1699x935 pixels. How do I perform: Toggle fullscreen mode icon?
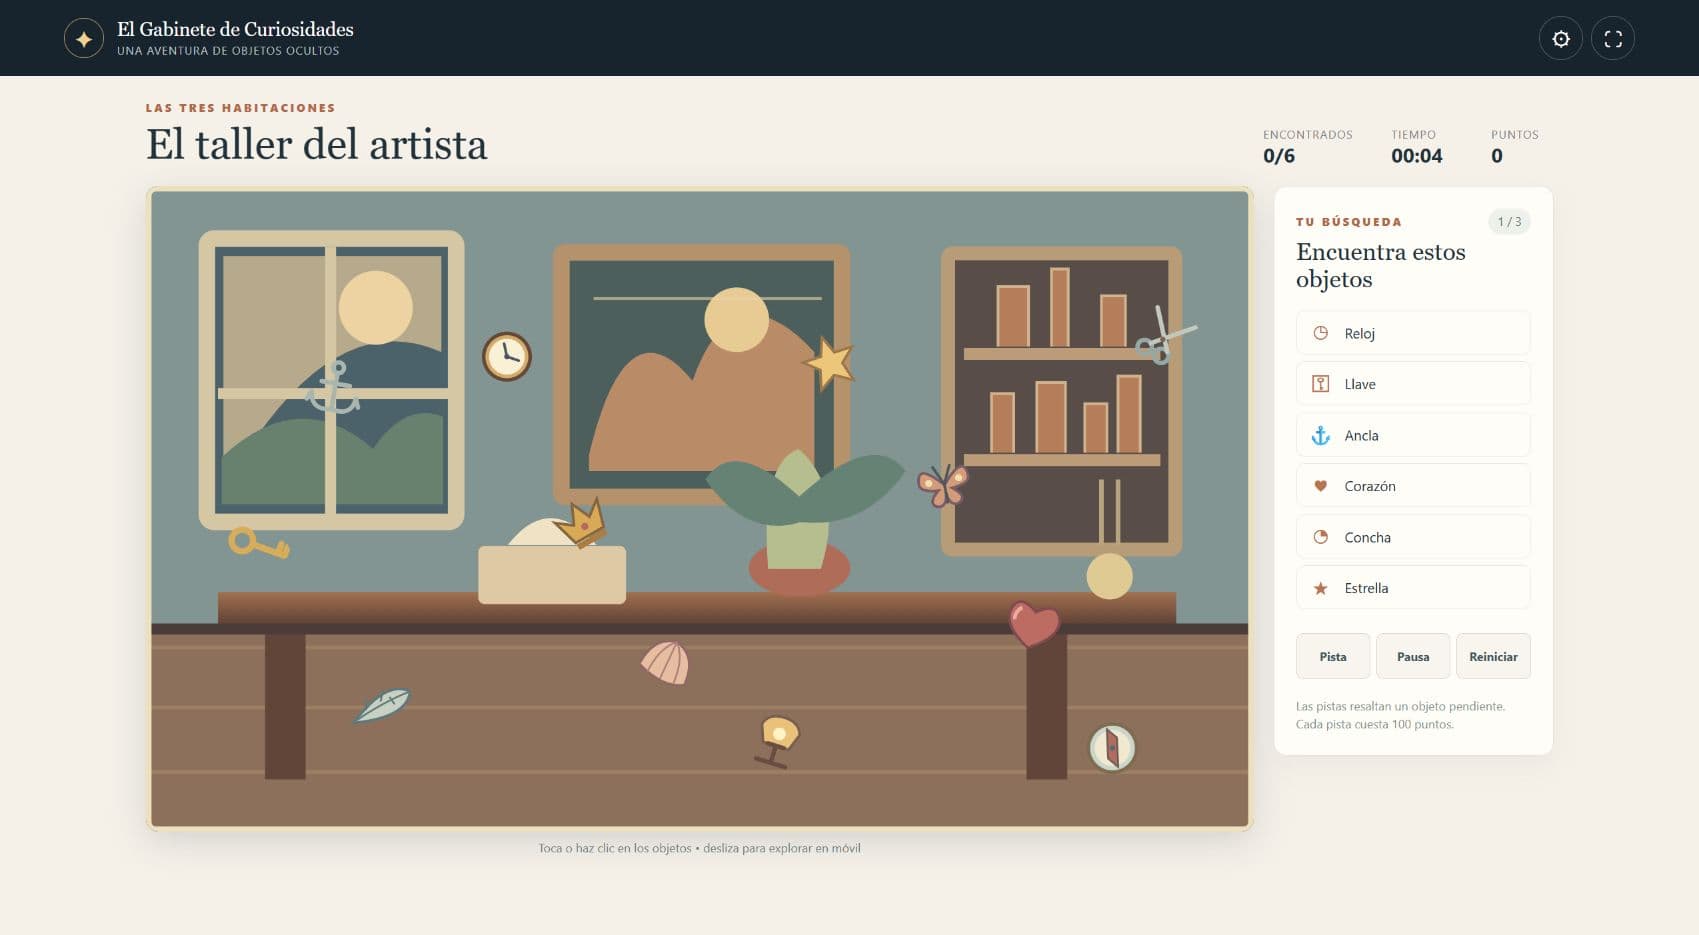1612,39
